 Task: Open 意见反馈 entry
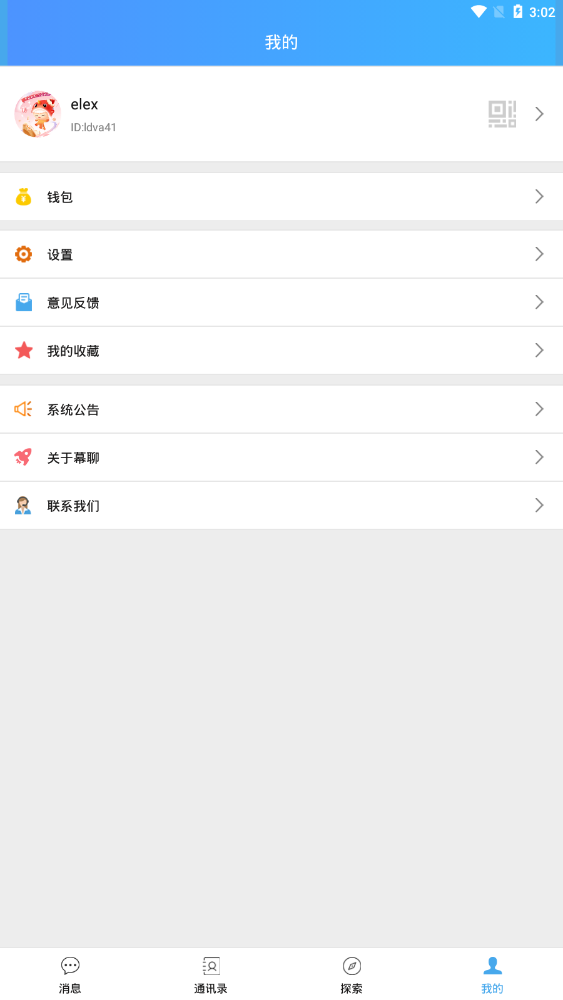point(281,302)
